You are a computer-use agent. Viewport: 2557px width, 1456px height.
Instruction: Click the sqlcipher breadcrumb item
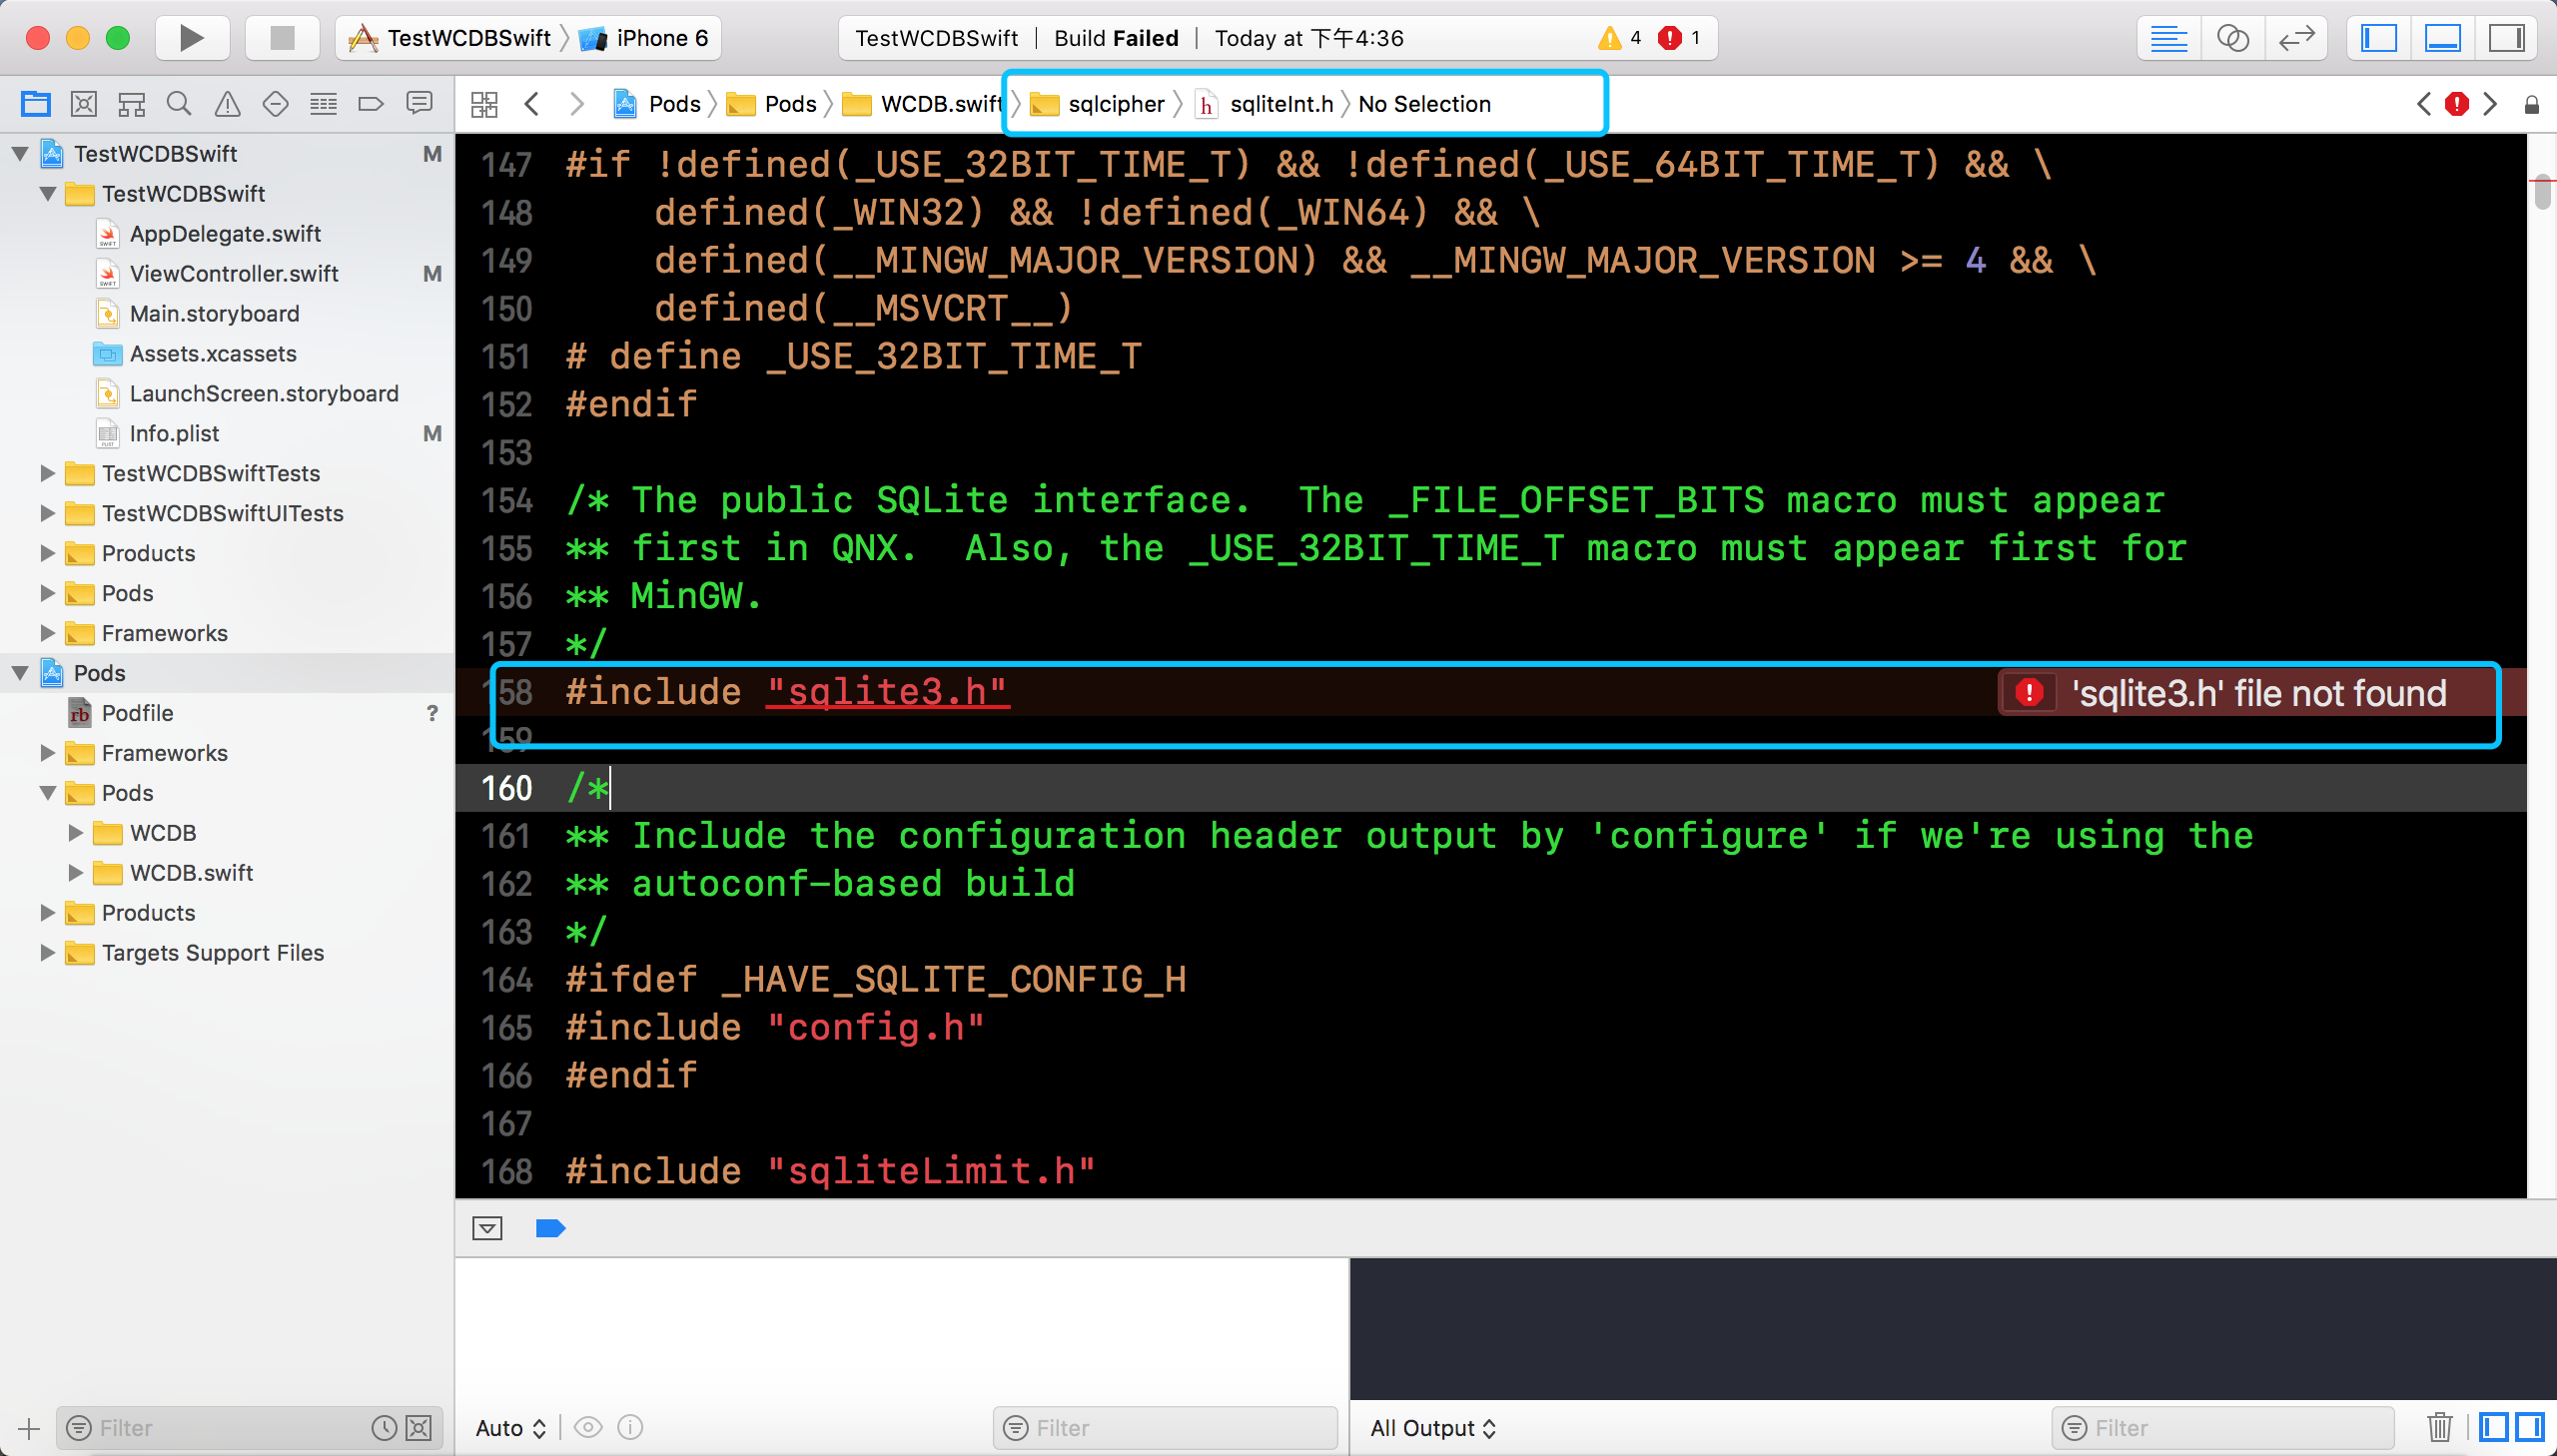[1115, 104]
